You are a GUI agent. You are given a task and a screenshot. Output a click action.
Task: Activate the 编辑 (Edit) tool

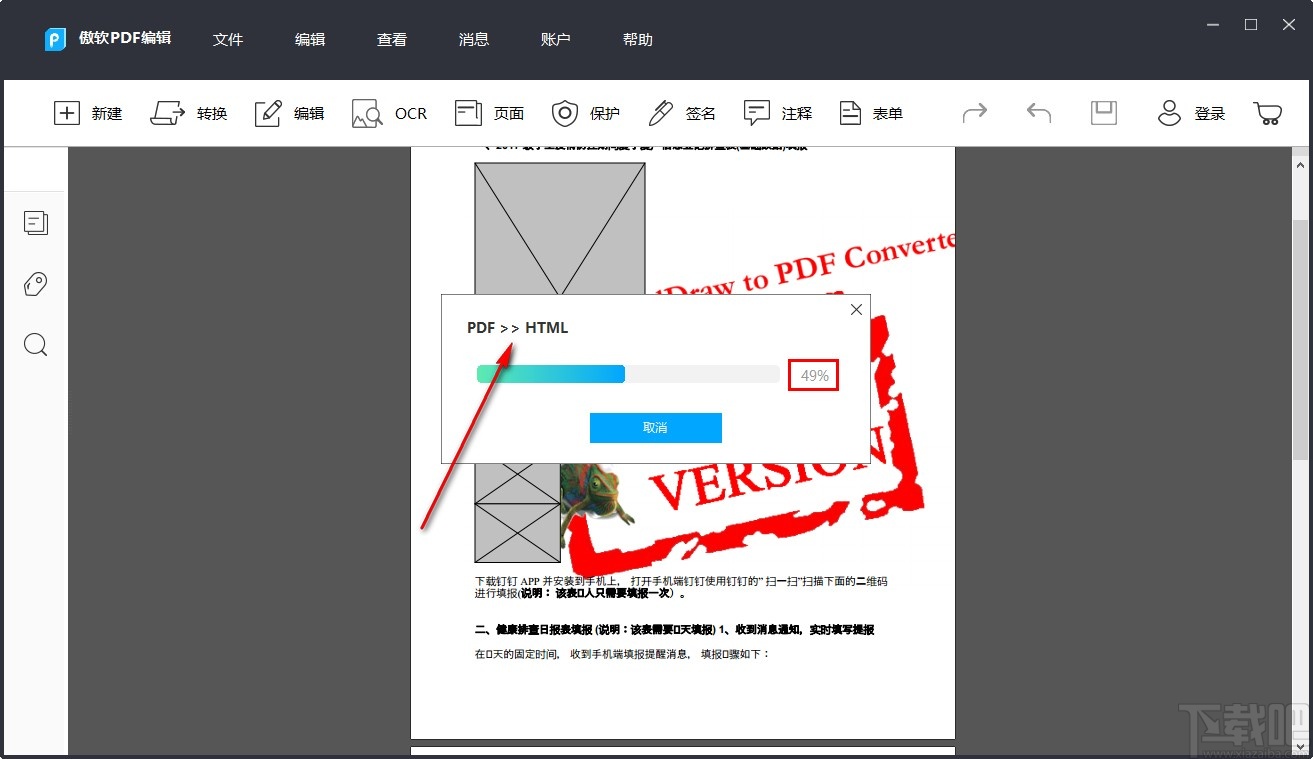[x=289, y=113]
